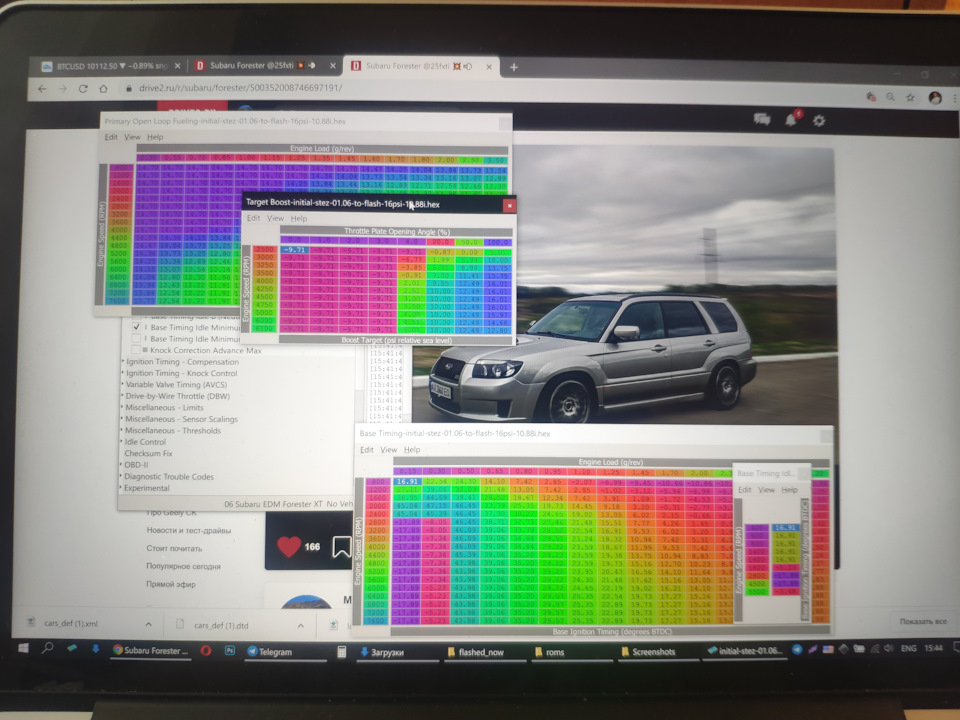Image resolution: width=960 pixels, height=720 pixels.
Task: Bookmark the page with the star icon
Action: tap(910, 97)
